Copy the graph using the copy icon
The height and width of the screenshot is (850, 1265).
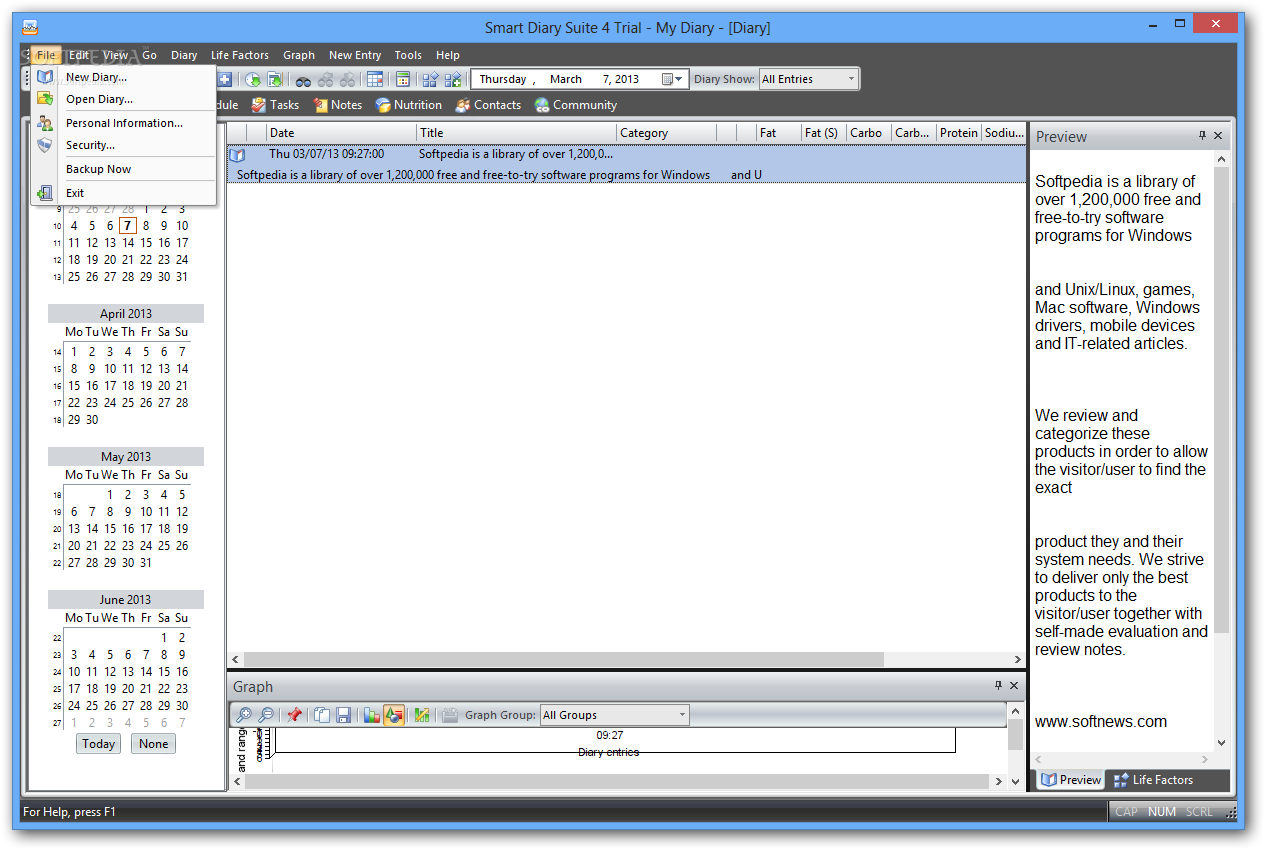tap(322, 715)
